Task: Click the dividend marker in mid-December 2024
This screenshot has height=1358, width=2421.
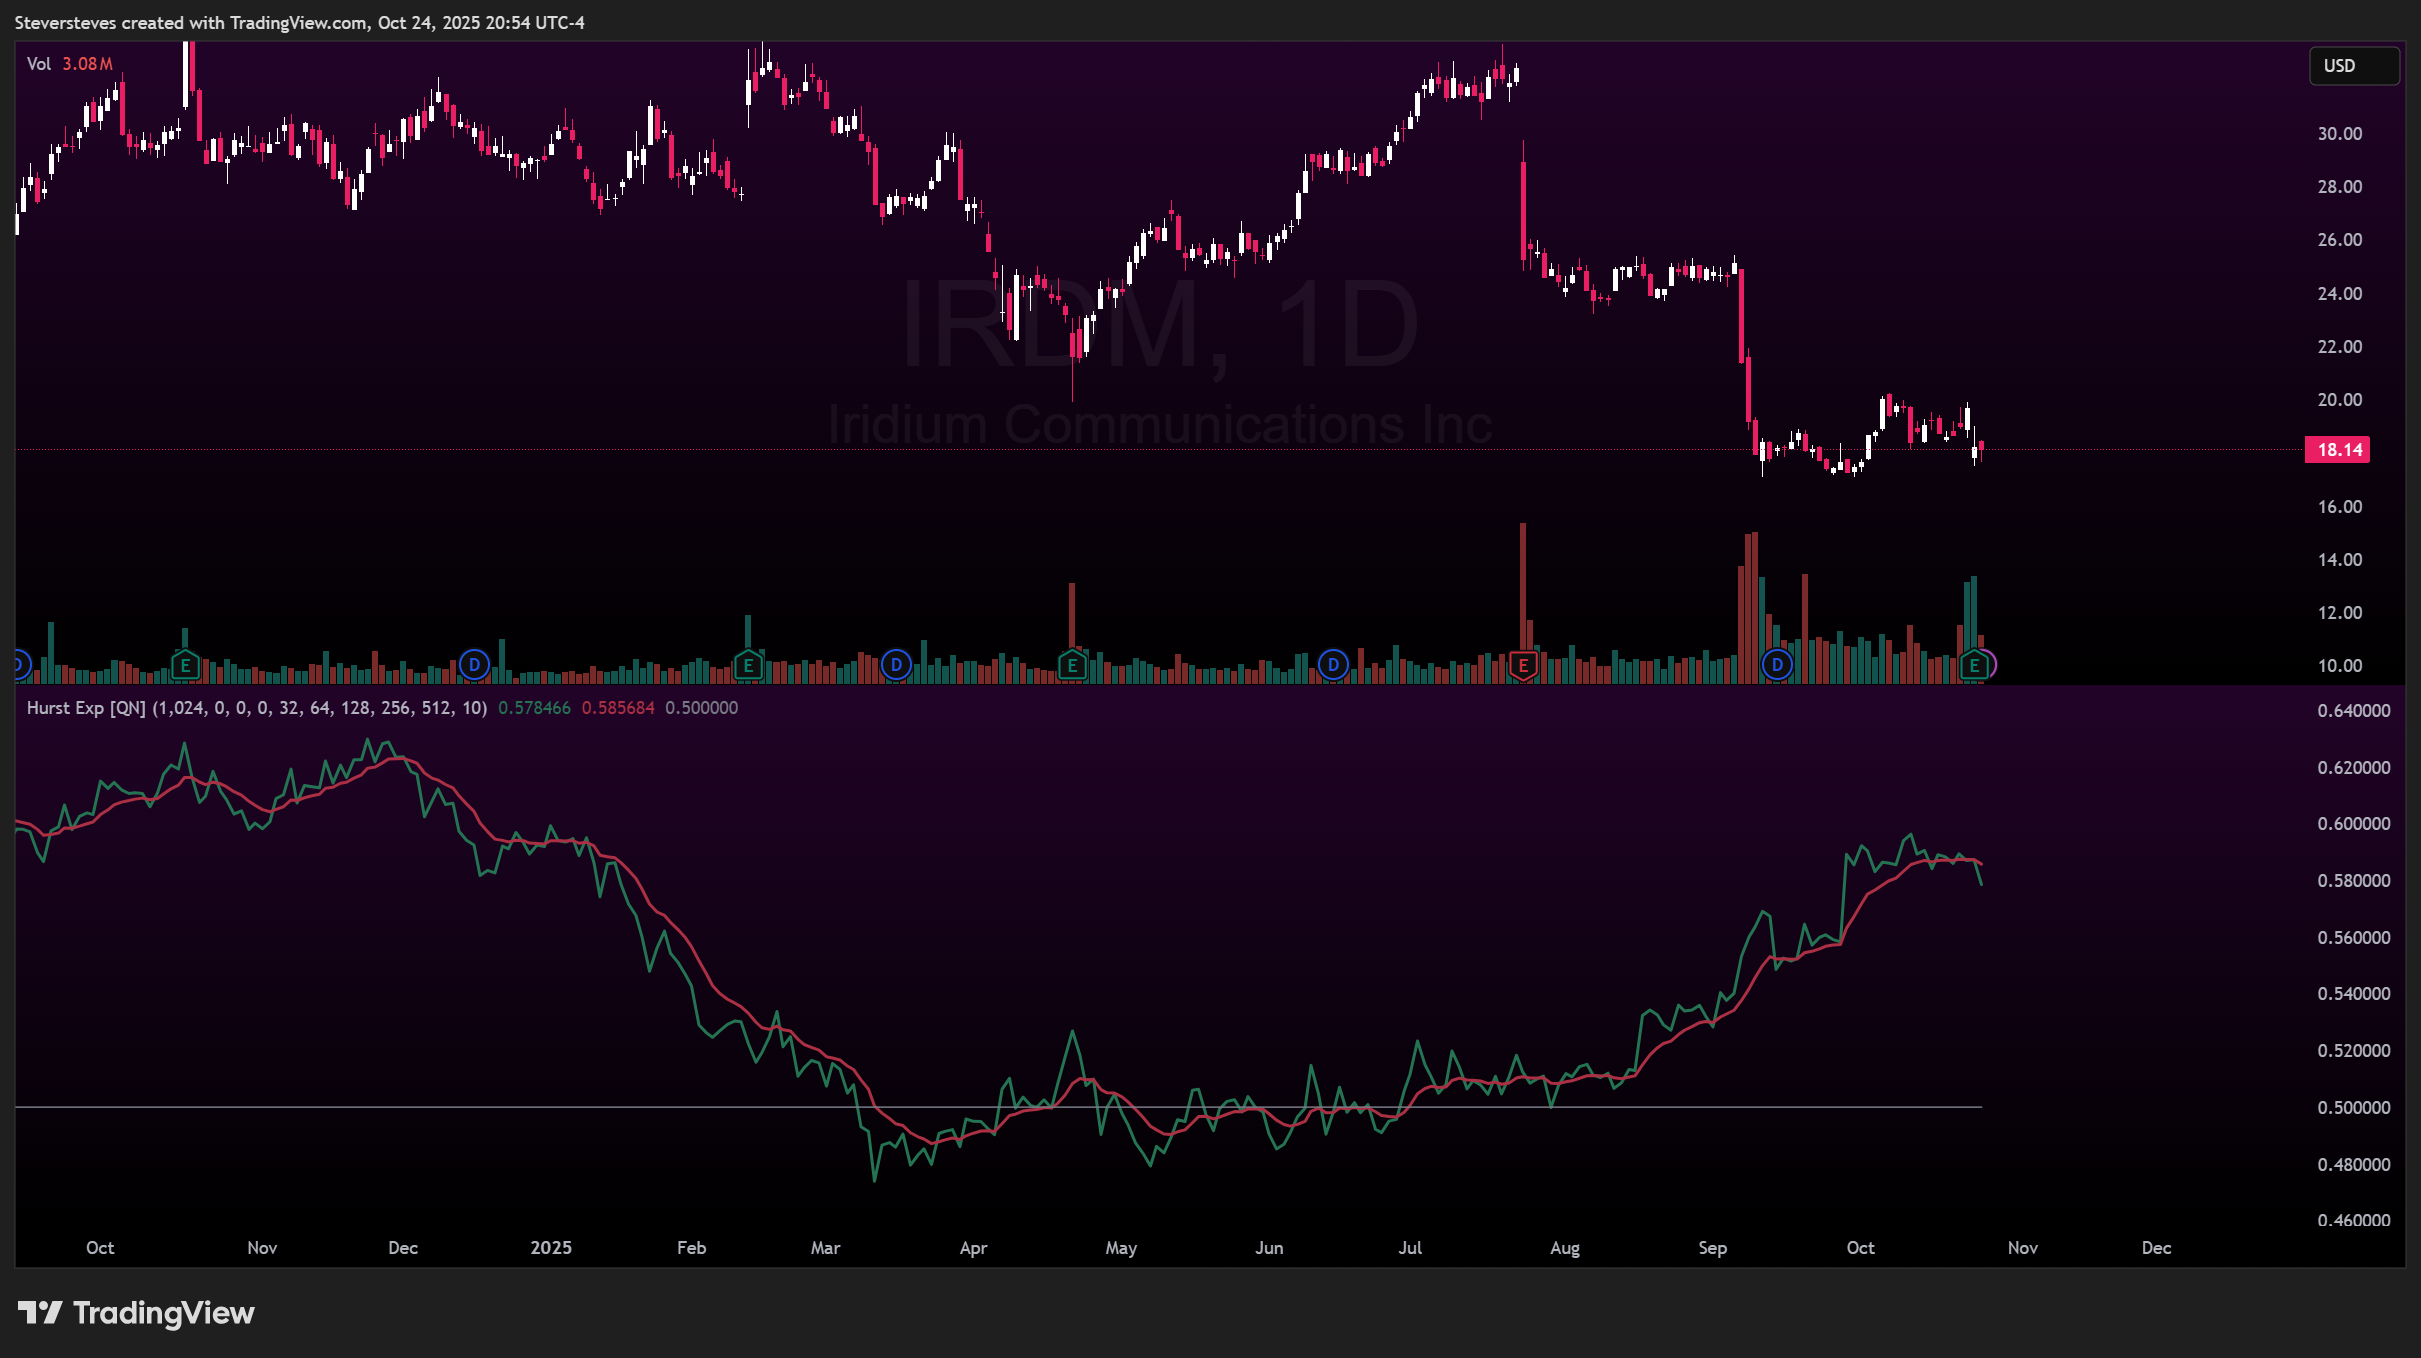Action: coord(474,665)
